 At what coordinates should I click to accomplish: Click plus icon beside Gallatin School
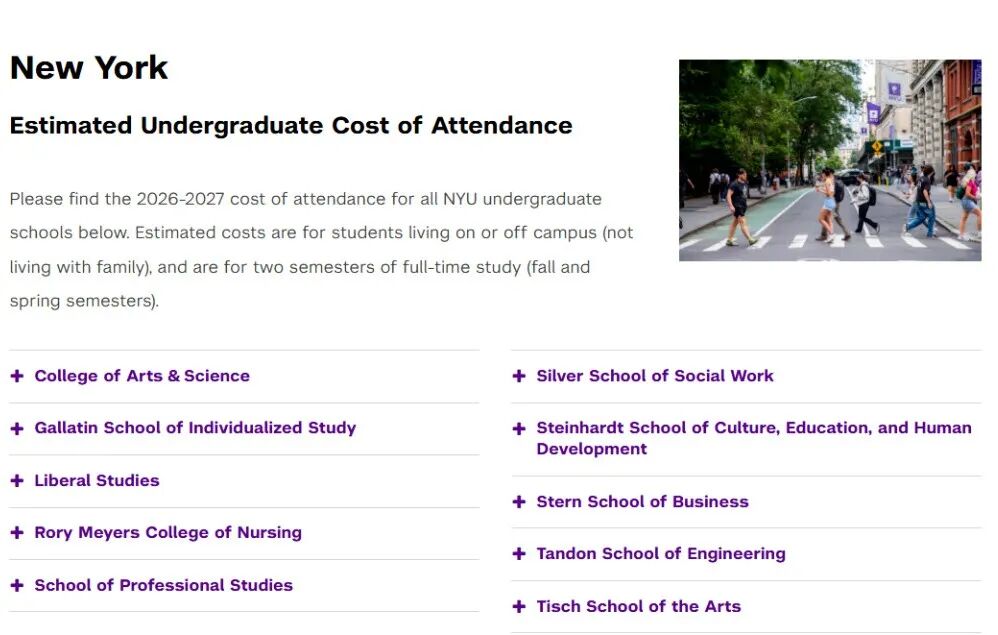(17, 428)
